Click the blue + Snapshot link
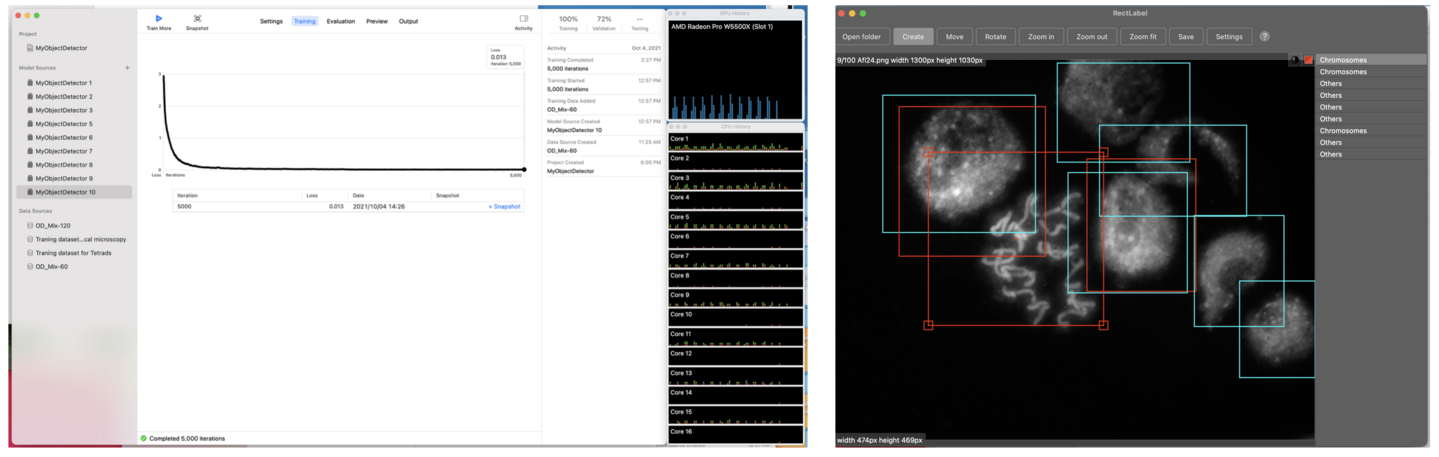The height and width of the screenshot is (457, 1439). (504, 207)
